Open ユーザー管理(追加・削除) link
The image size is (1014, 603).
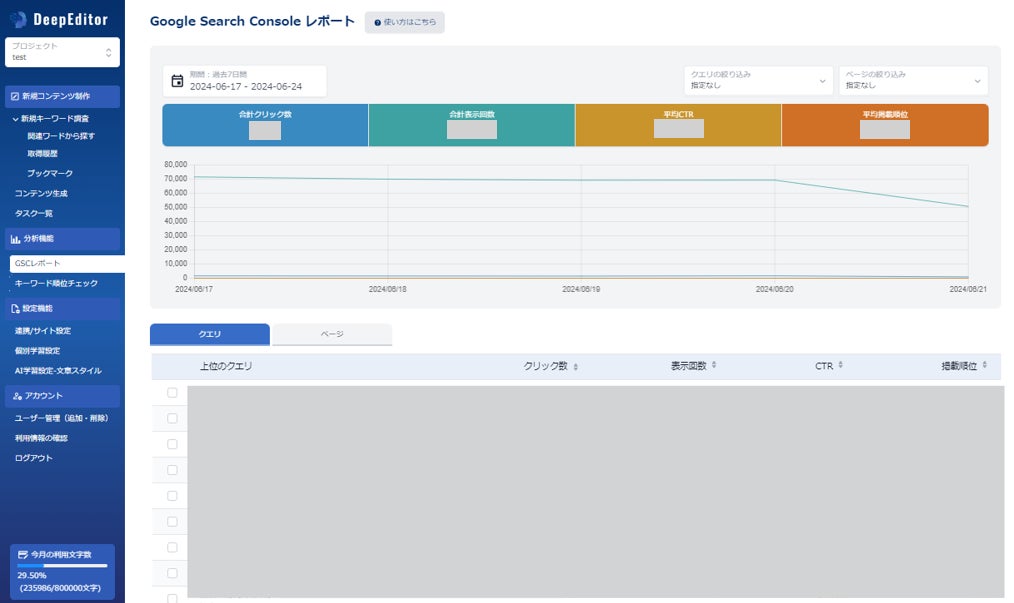tap(61, 419)
